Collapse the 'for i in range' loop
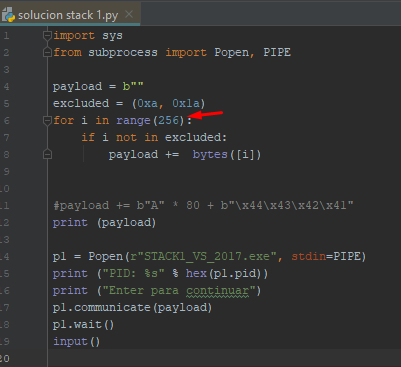401x367 pixels. (x=47, y=120)
